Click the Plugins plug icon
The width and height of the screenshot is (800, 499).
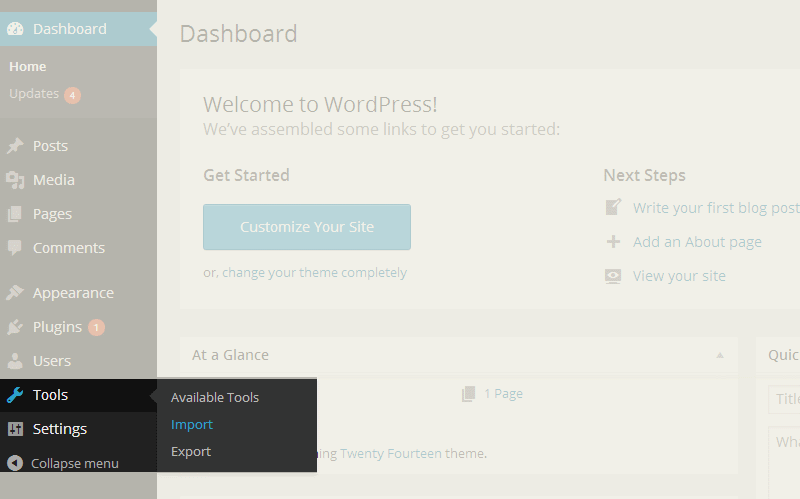pyautogui.click(x=15, y=327)
